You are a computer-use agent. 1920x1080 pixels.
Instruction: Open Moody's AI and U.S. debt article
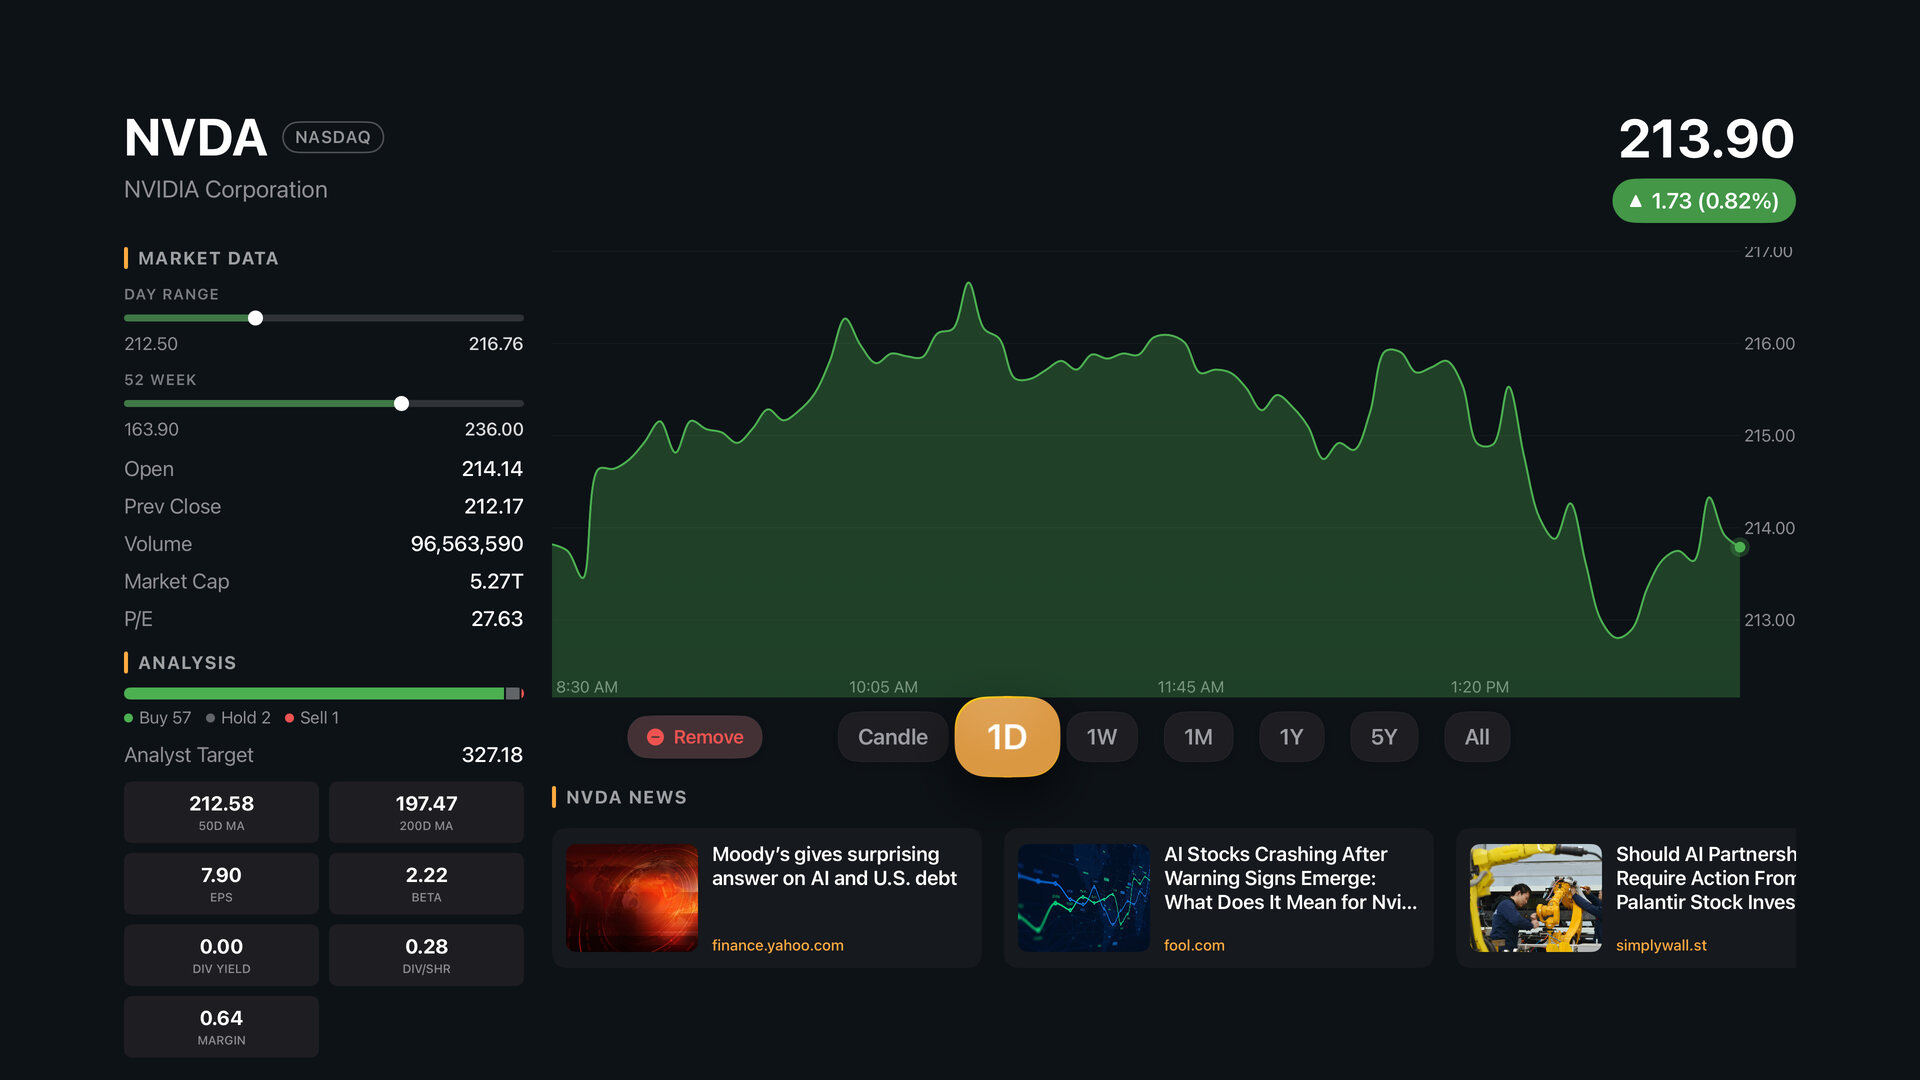pos(766,898)
